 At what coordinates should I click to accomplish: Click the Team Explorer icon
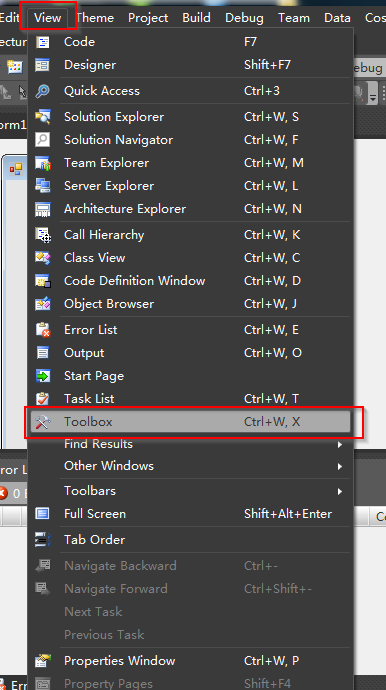43,163
